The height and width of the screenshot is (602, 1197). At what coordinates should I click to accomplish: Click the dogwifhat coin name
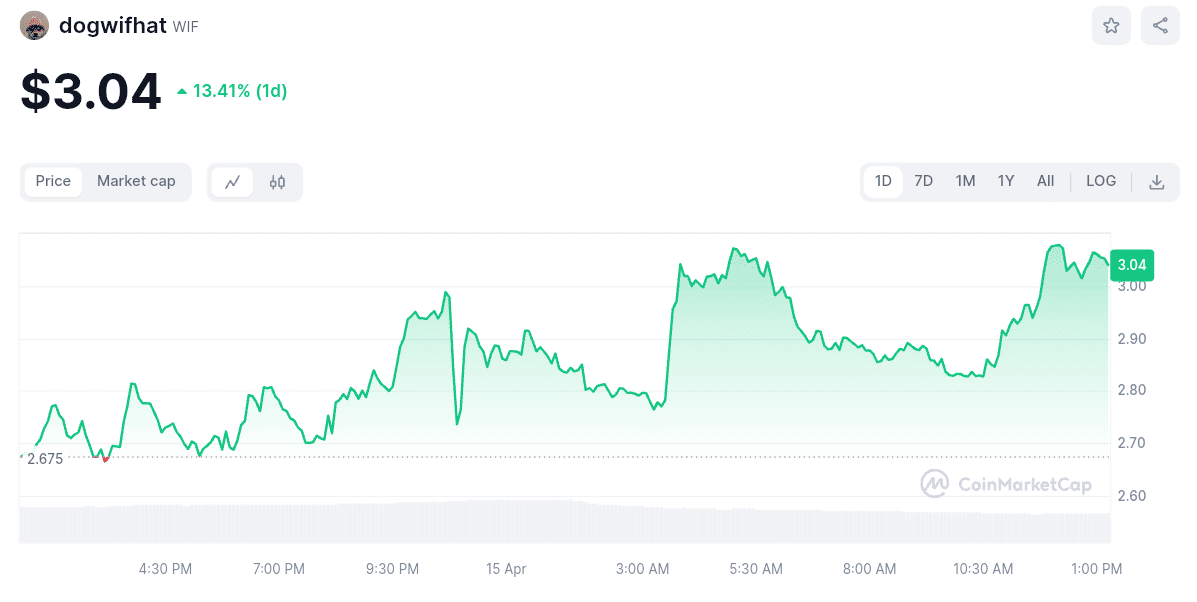pos(112,26)
